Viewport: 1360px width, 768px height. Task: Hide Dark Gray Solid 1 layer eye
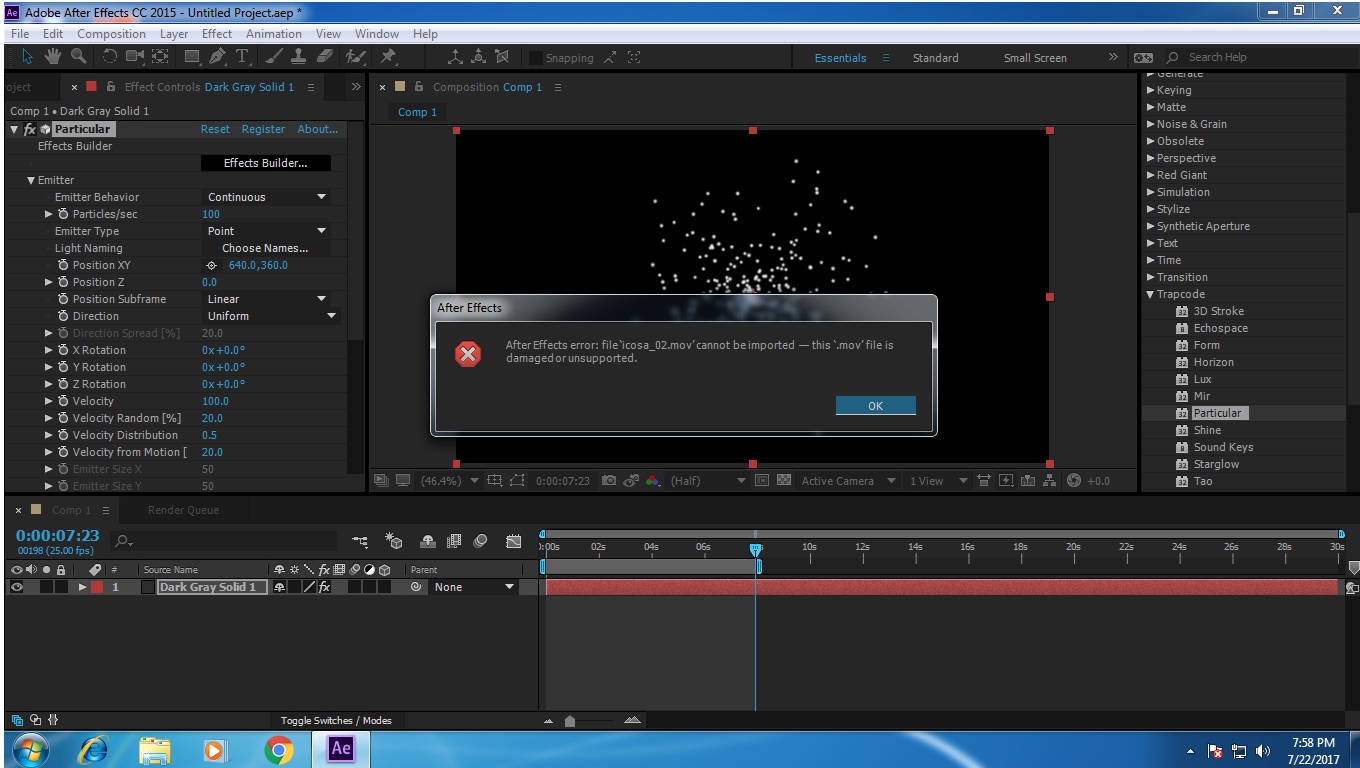coord(16,587)
